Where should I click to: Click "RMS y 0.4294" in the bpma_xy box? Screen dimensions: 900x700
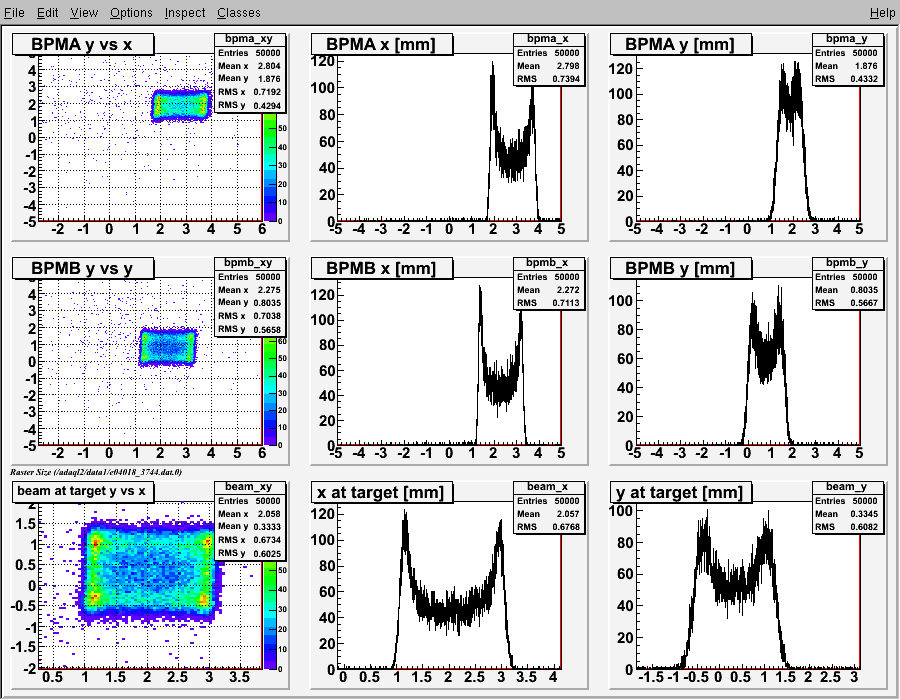click(x=249, y=105)
